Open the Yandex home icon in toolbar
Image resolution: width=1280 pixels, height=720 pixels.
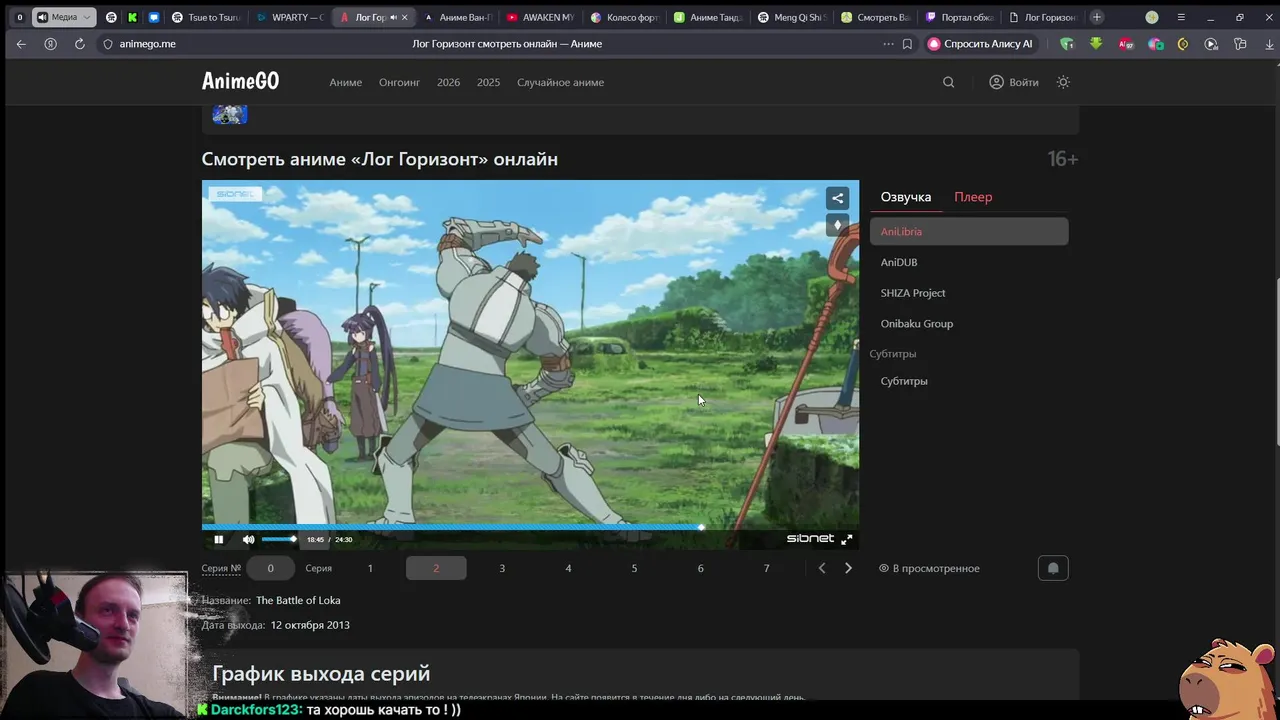[x=50, y=44]
